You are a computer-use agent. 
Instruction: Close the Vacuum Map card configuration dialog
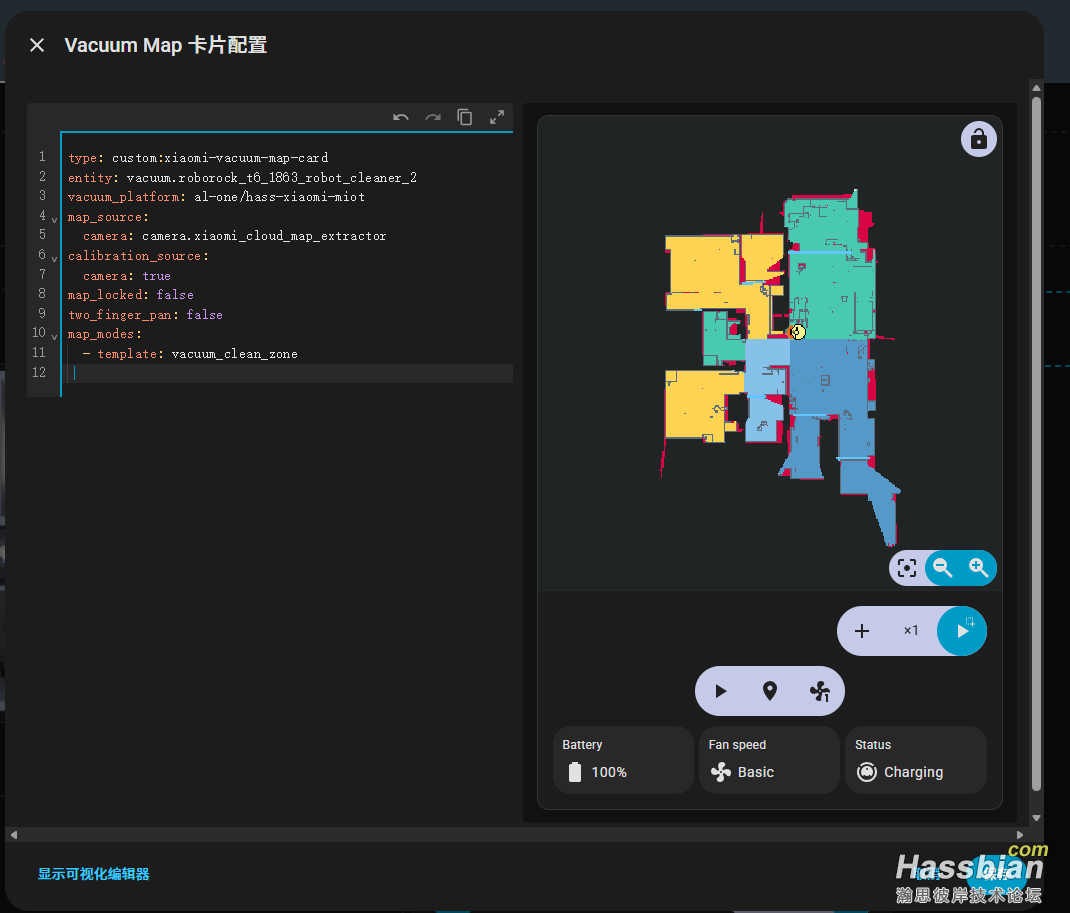(37, 45)
